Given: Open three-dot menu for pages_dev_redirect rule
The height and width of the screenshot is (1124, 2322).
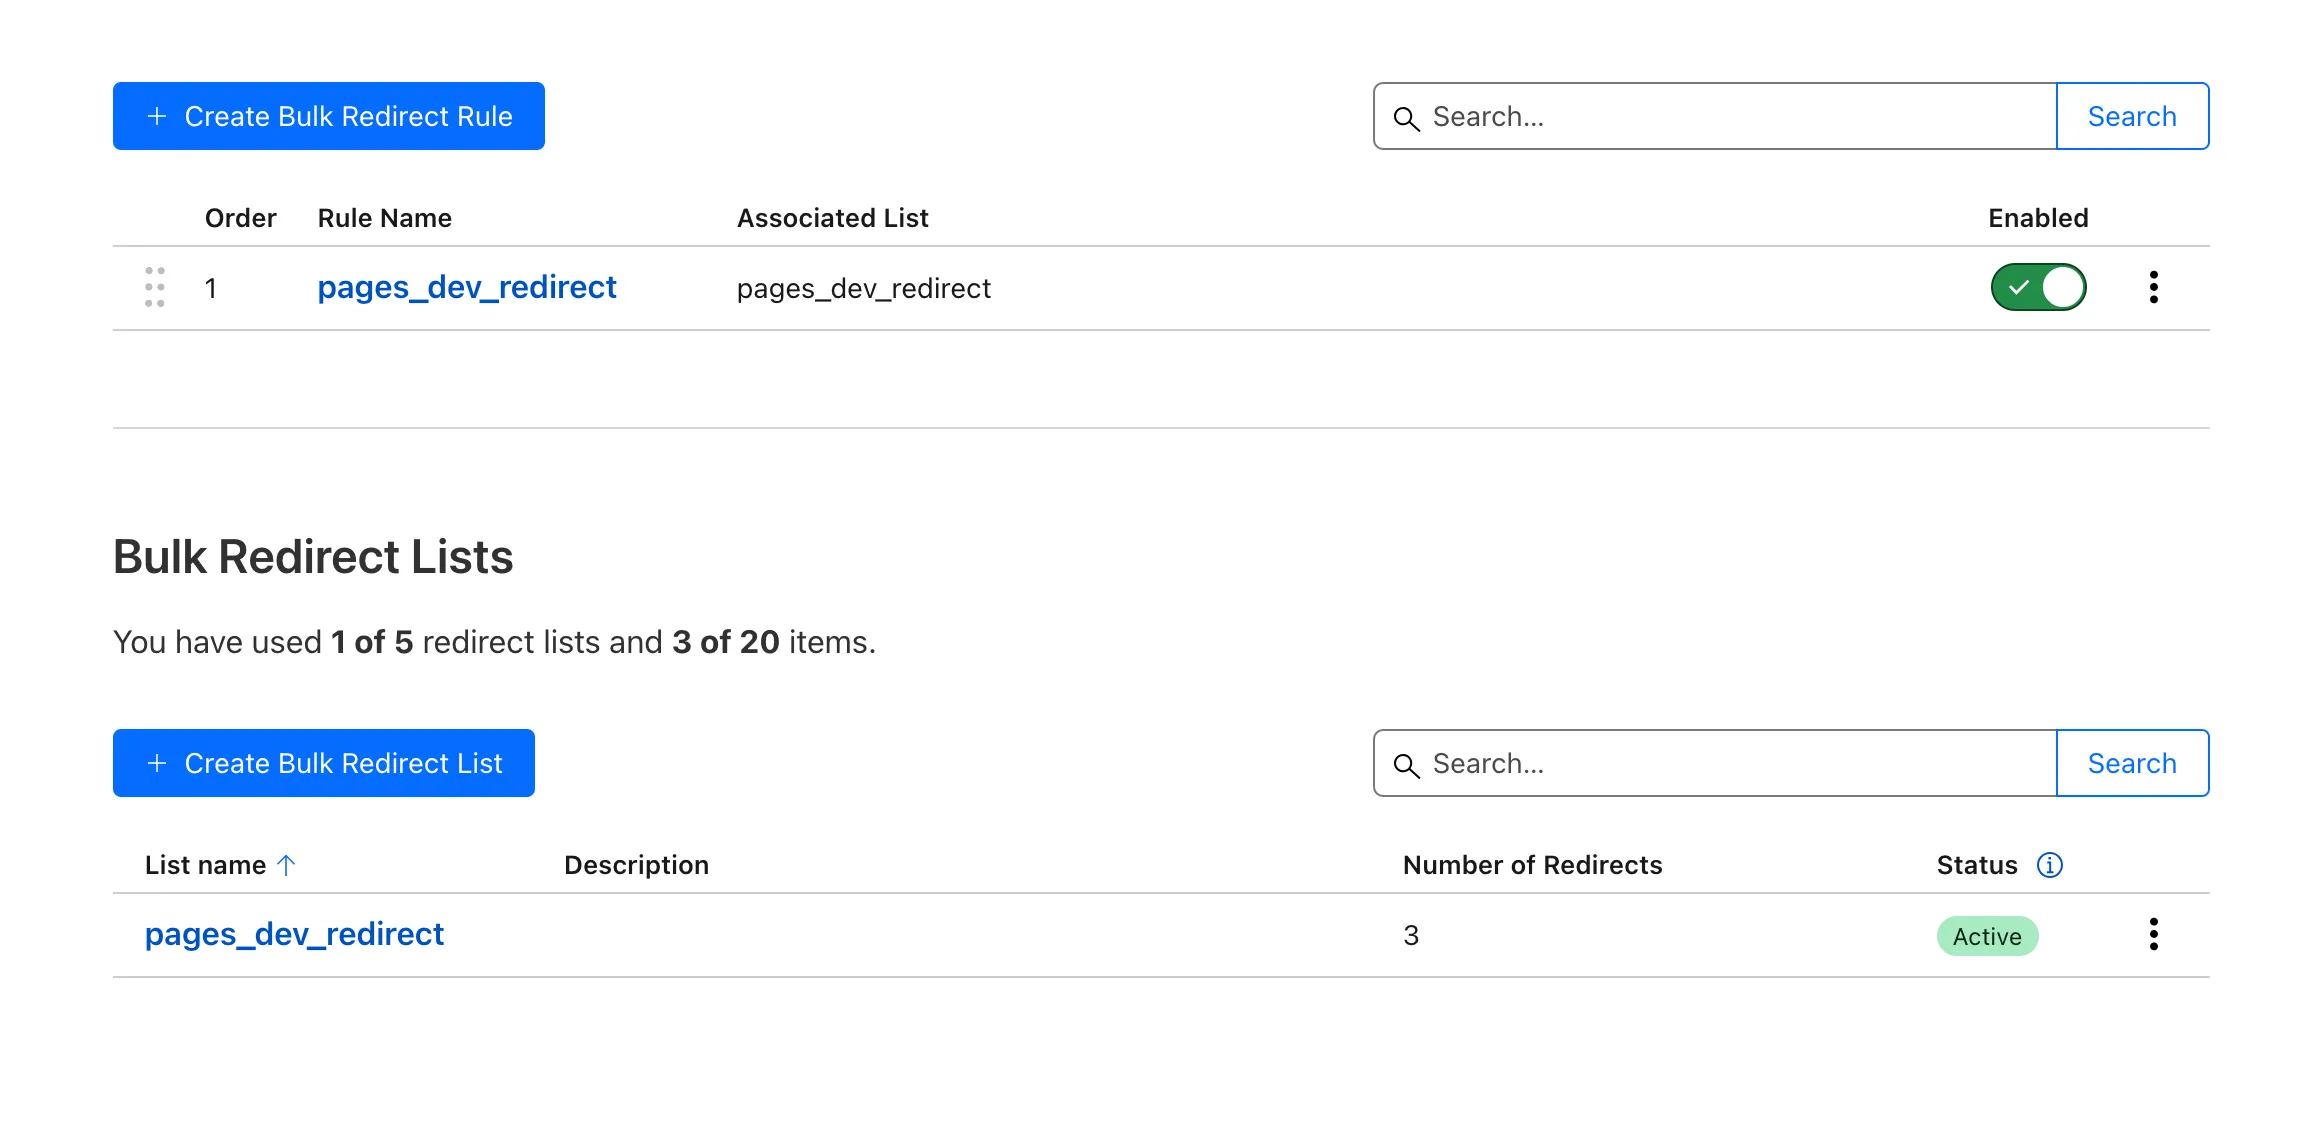Looking at the screenshot, I should 2153,287.
